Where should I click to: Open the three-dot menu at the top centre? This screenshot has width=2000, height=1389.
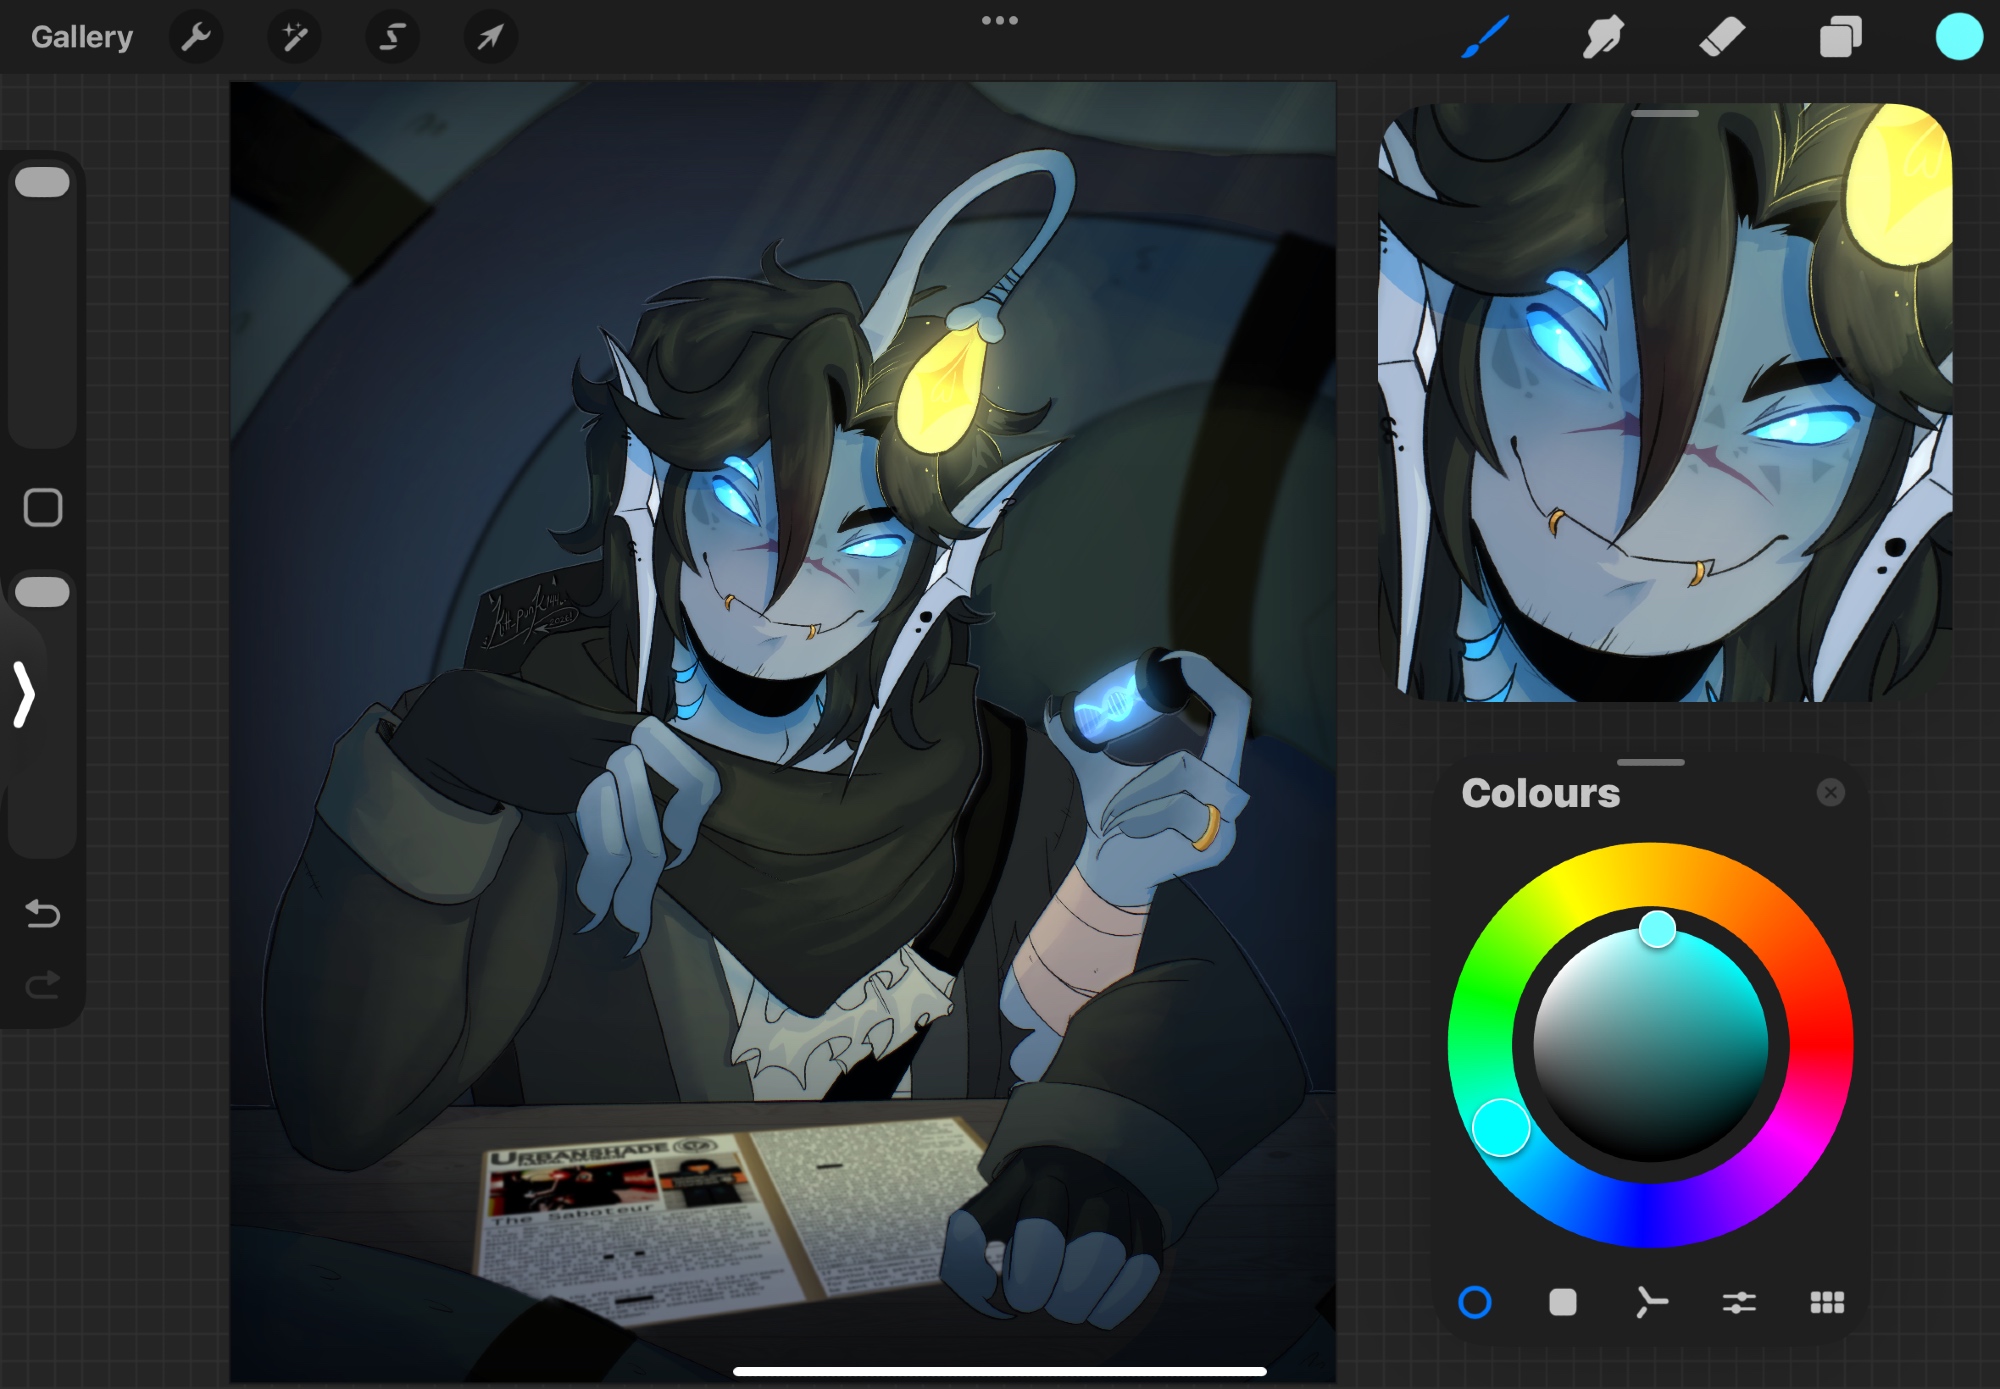(x=1000, y=20)
